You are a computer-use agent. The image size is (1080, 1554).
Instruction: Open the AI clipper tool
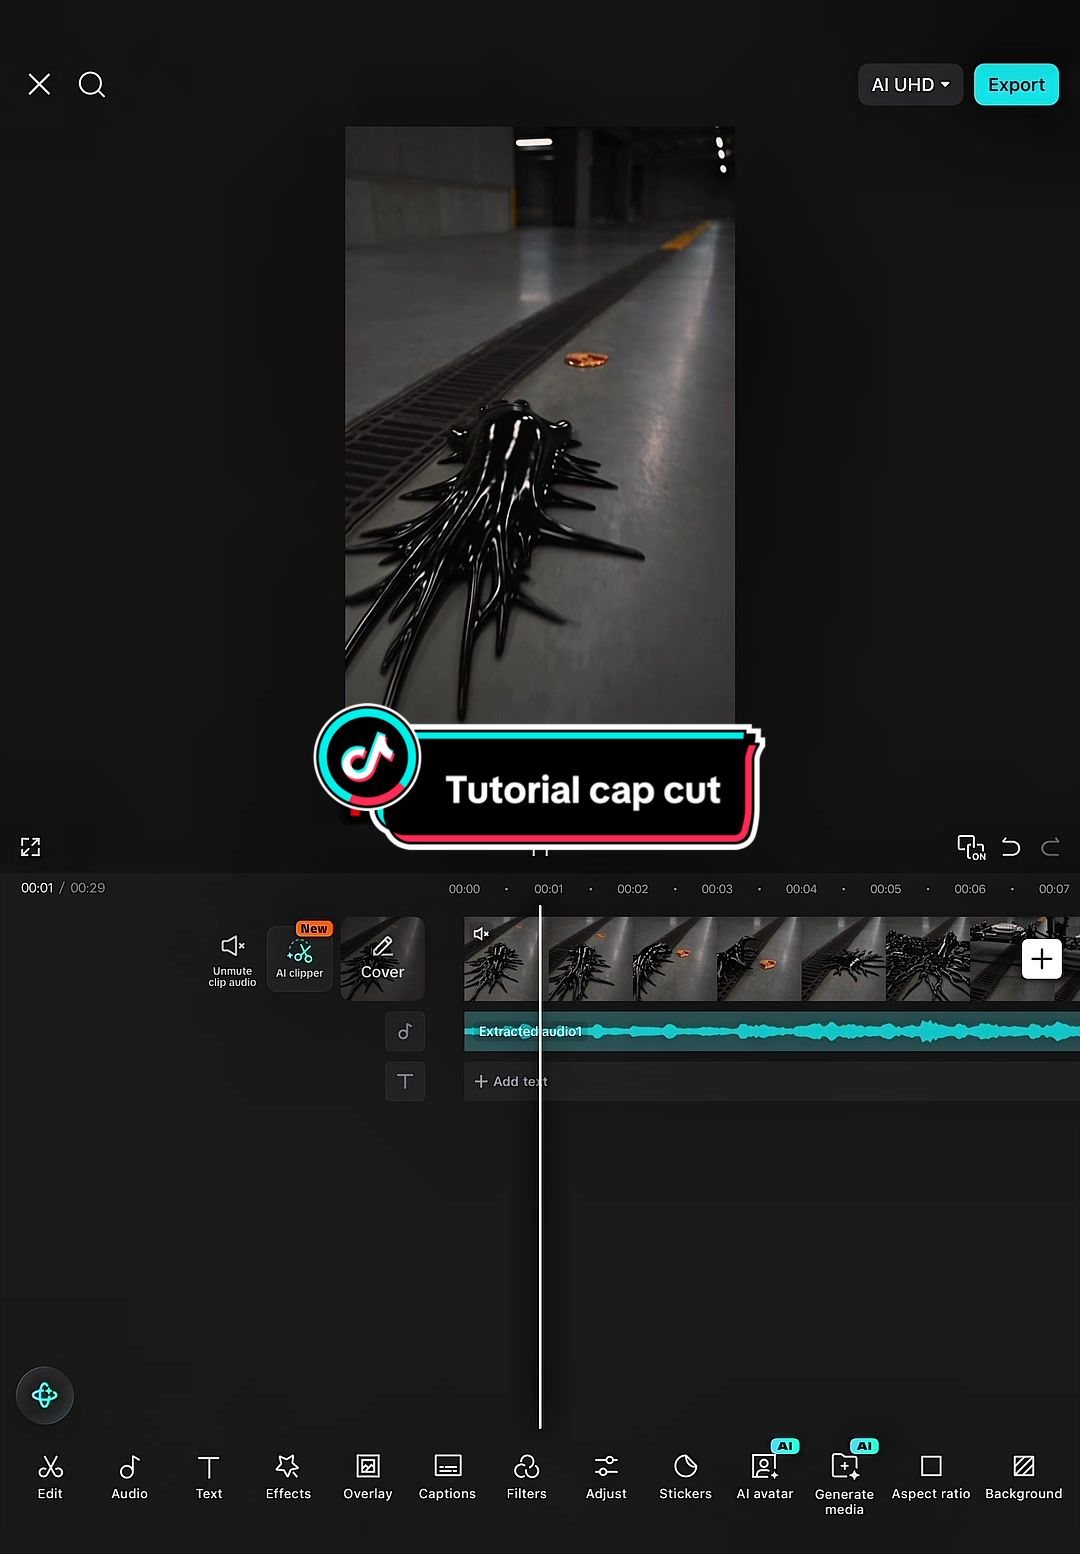click(300, 958)
